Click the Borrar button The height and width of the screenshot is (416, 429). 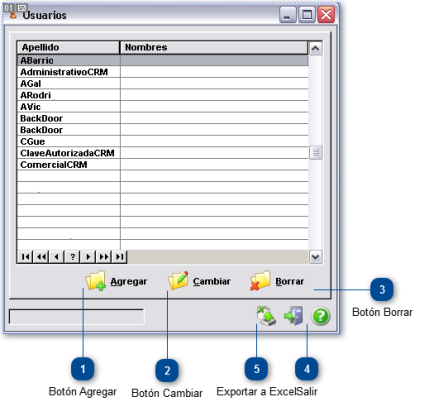277,281
